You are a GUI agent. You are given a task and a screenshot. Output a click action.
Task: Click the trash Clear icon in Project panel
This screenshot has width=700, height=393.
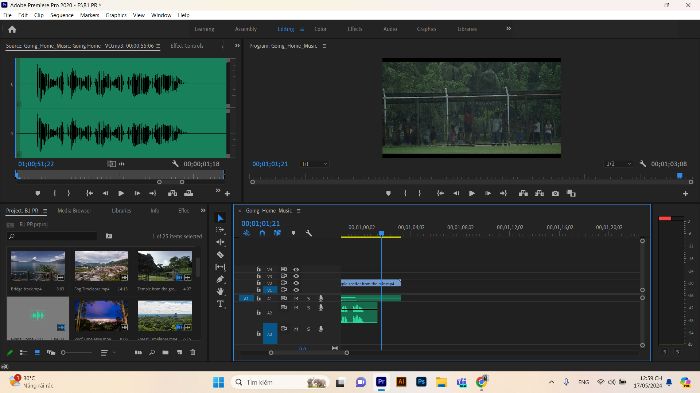coord(193,352)
